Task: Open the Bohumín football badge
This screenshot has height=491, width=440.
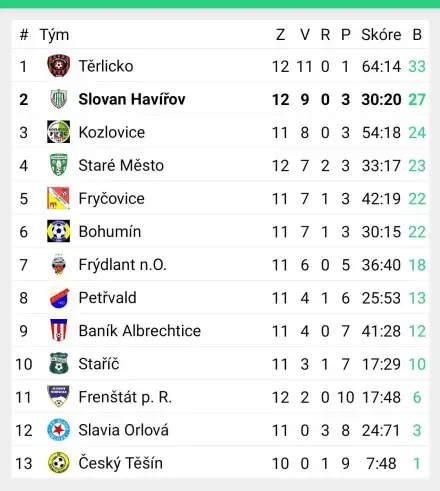Action: click(x=58, y=231)
